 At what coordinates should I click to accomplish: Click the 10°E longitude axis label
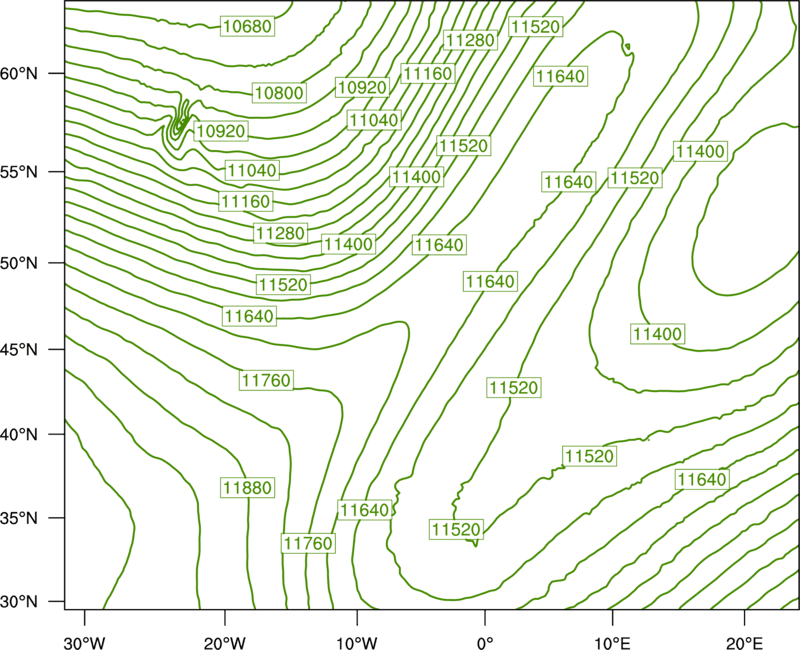[x=612, y=642]
